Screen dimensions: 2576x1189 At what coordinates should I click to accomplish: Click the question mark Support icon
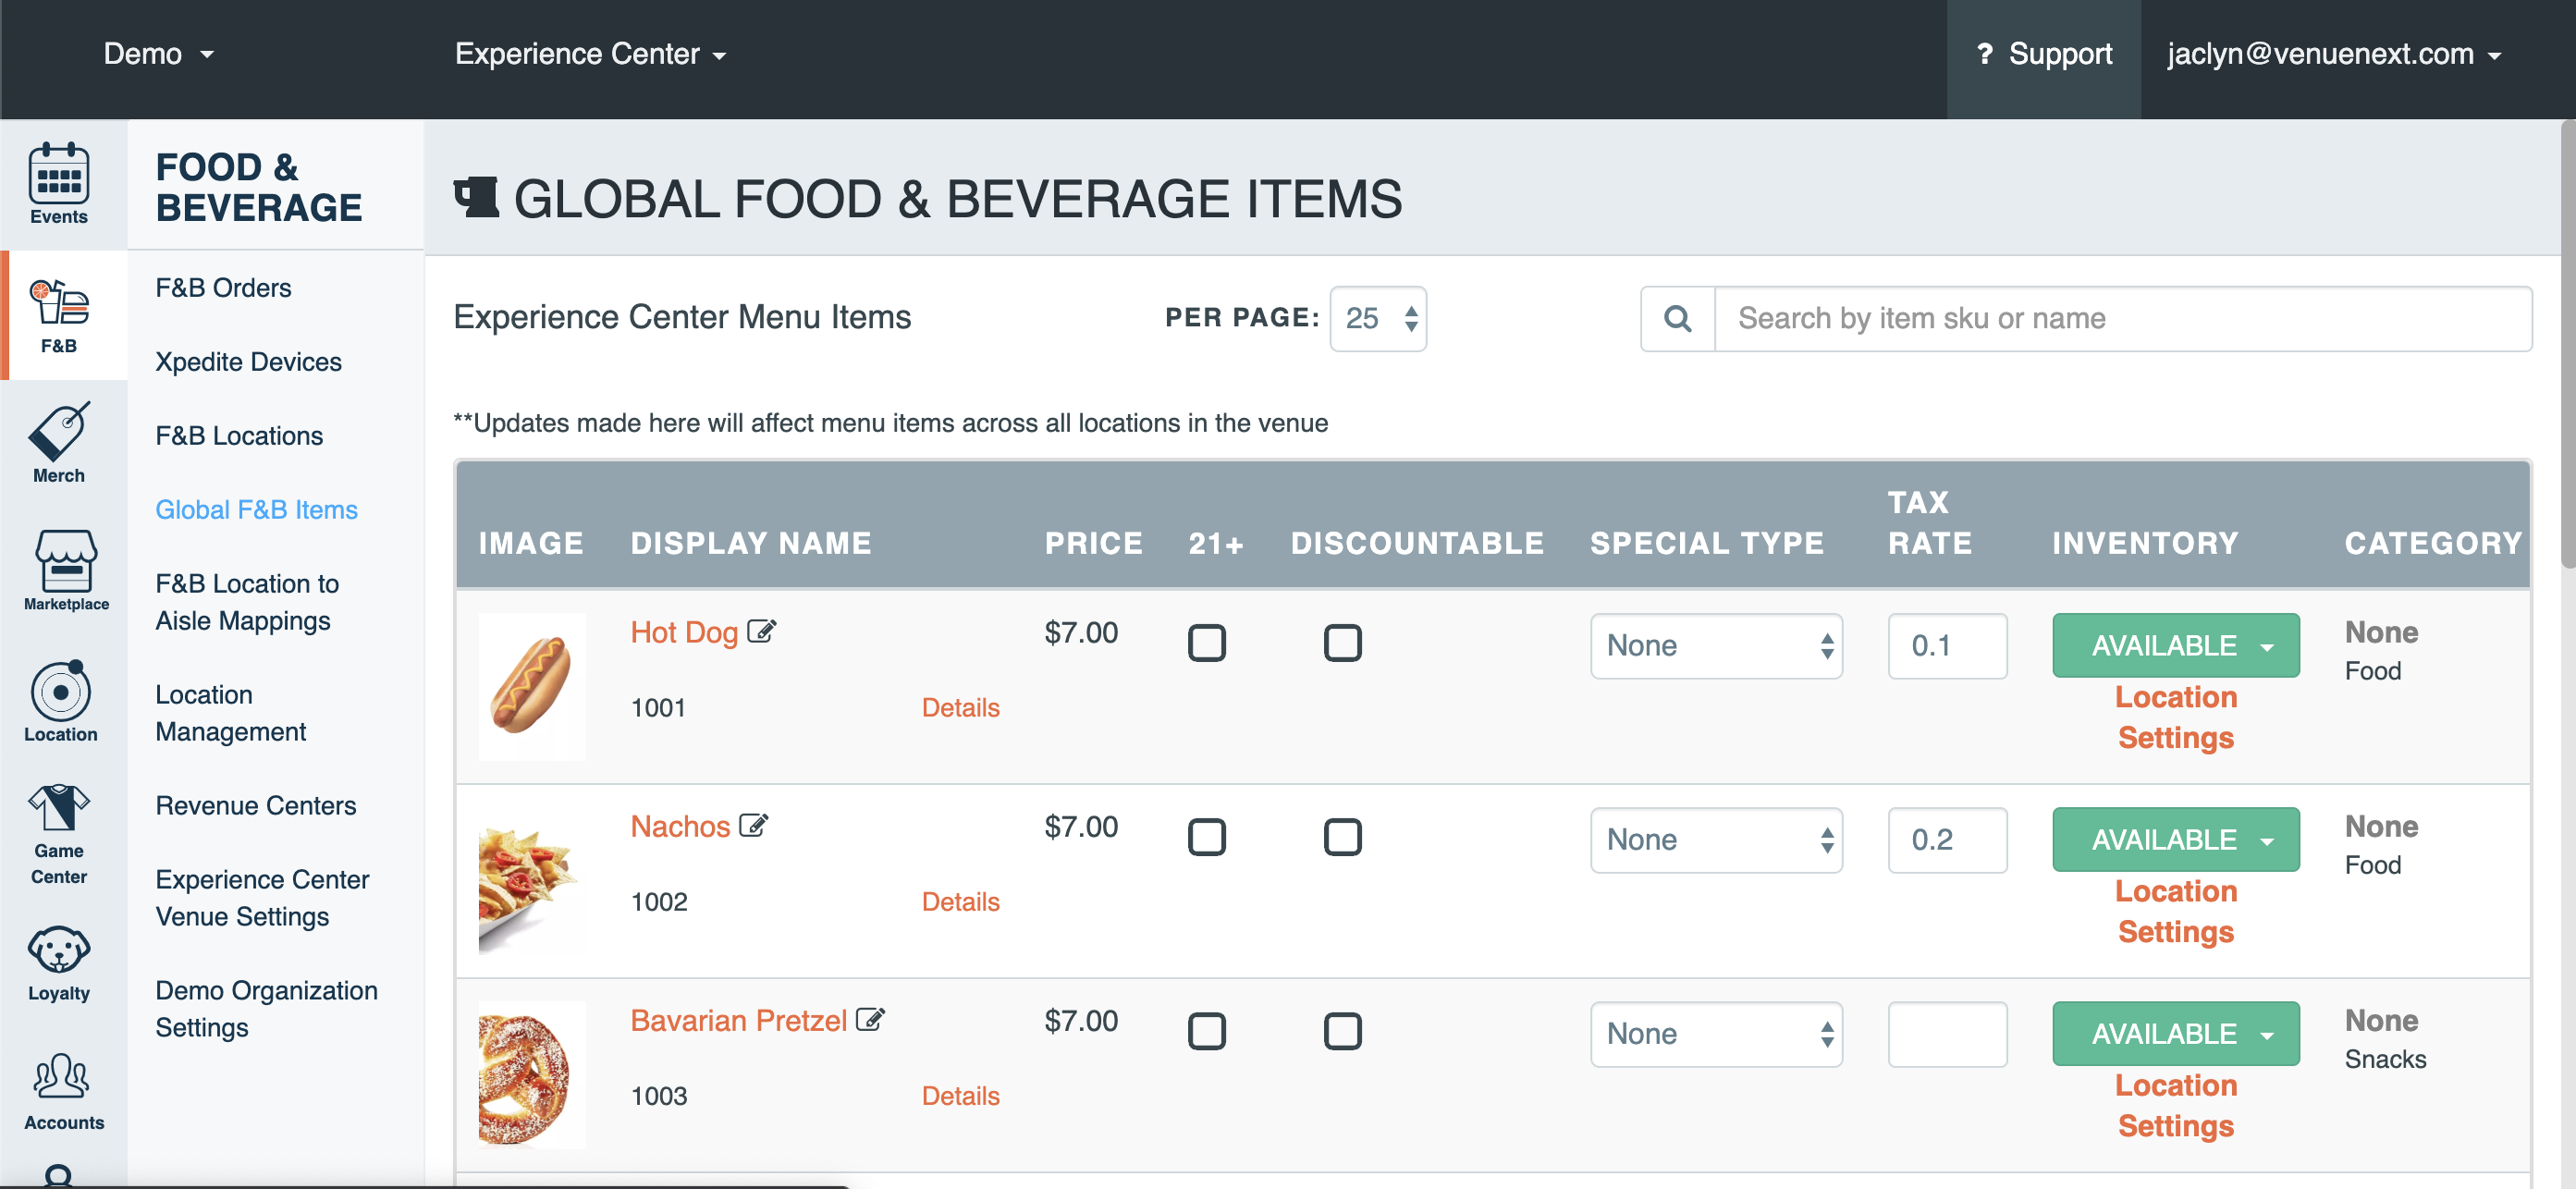coord(1985,54)
